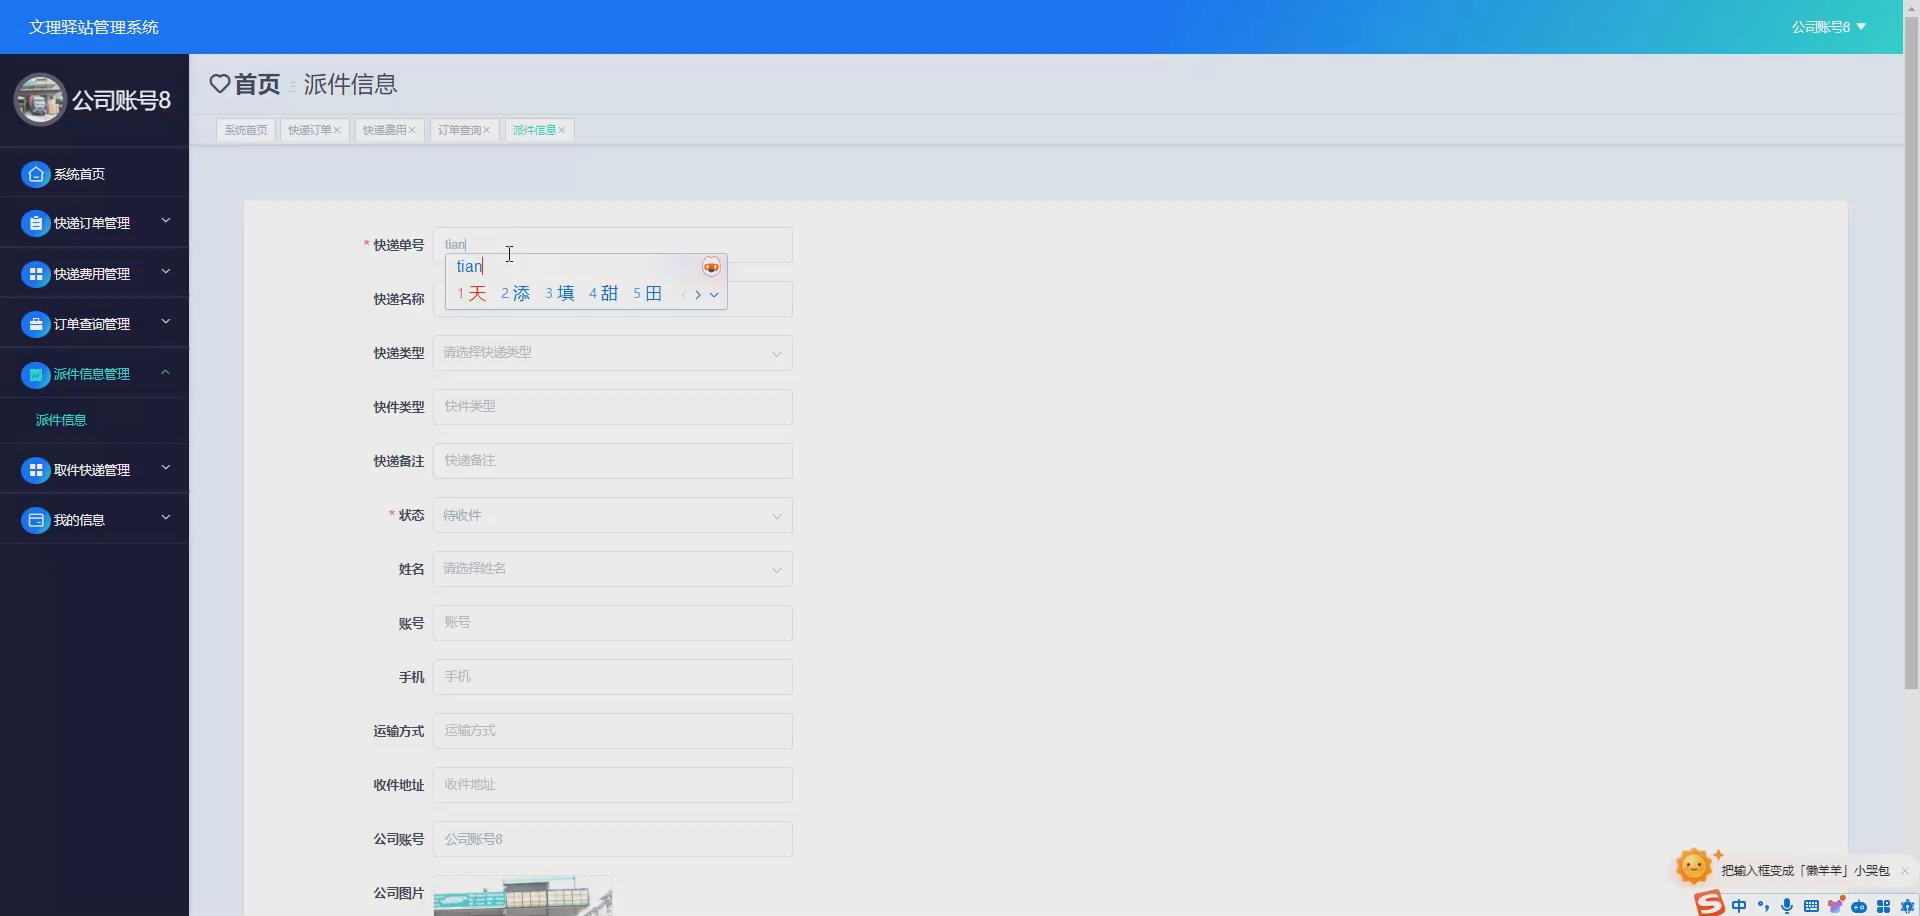Open the soft keyboard icon in IME toolbar
This screenshot has width=1920, height=916.
click(1811, 906)
